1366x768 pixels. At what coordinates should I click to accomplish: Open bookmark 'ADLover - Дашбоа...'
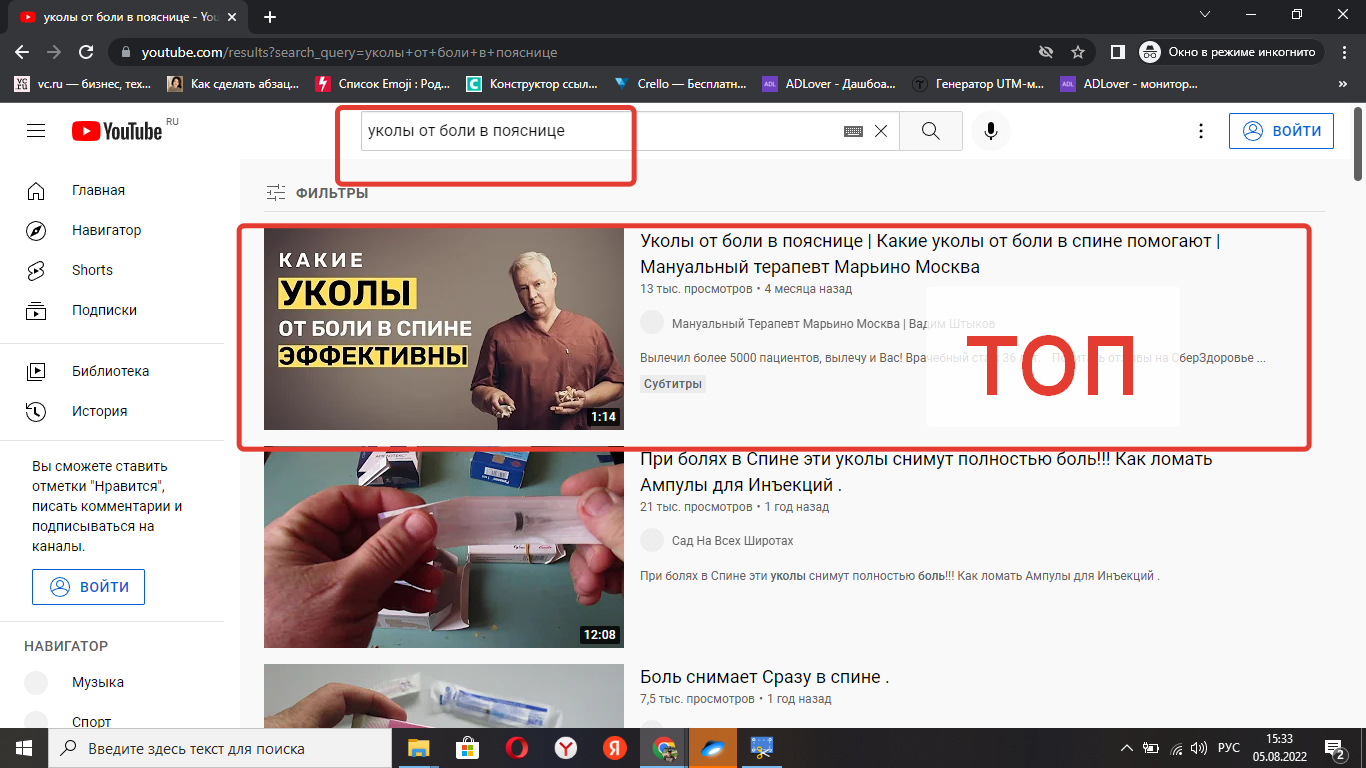(x=829, y=84)
